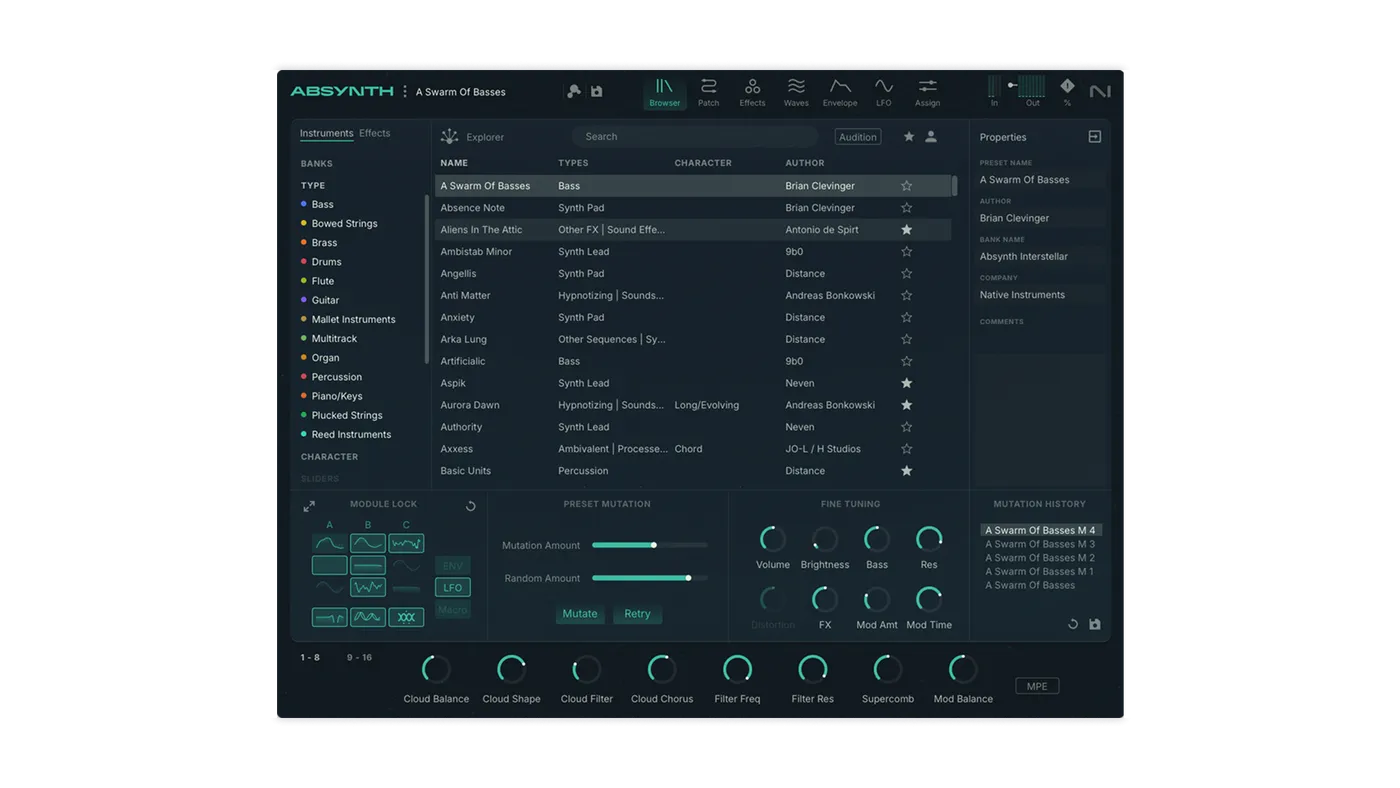1400x788 pixels.
Task: Toggle the top module in column C
Action: (x=406, y=543)
